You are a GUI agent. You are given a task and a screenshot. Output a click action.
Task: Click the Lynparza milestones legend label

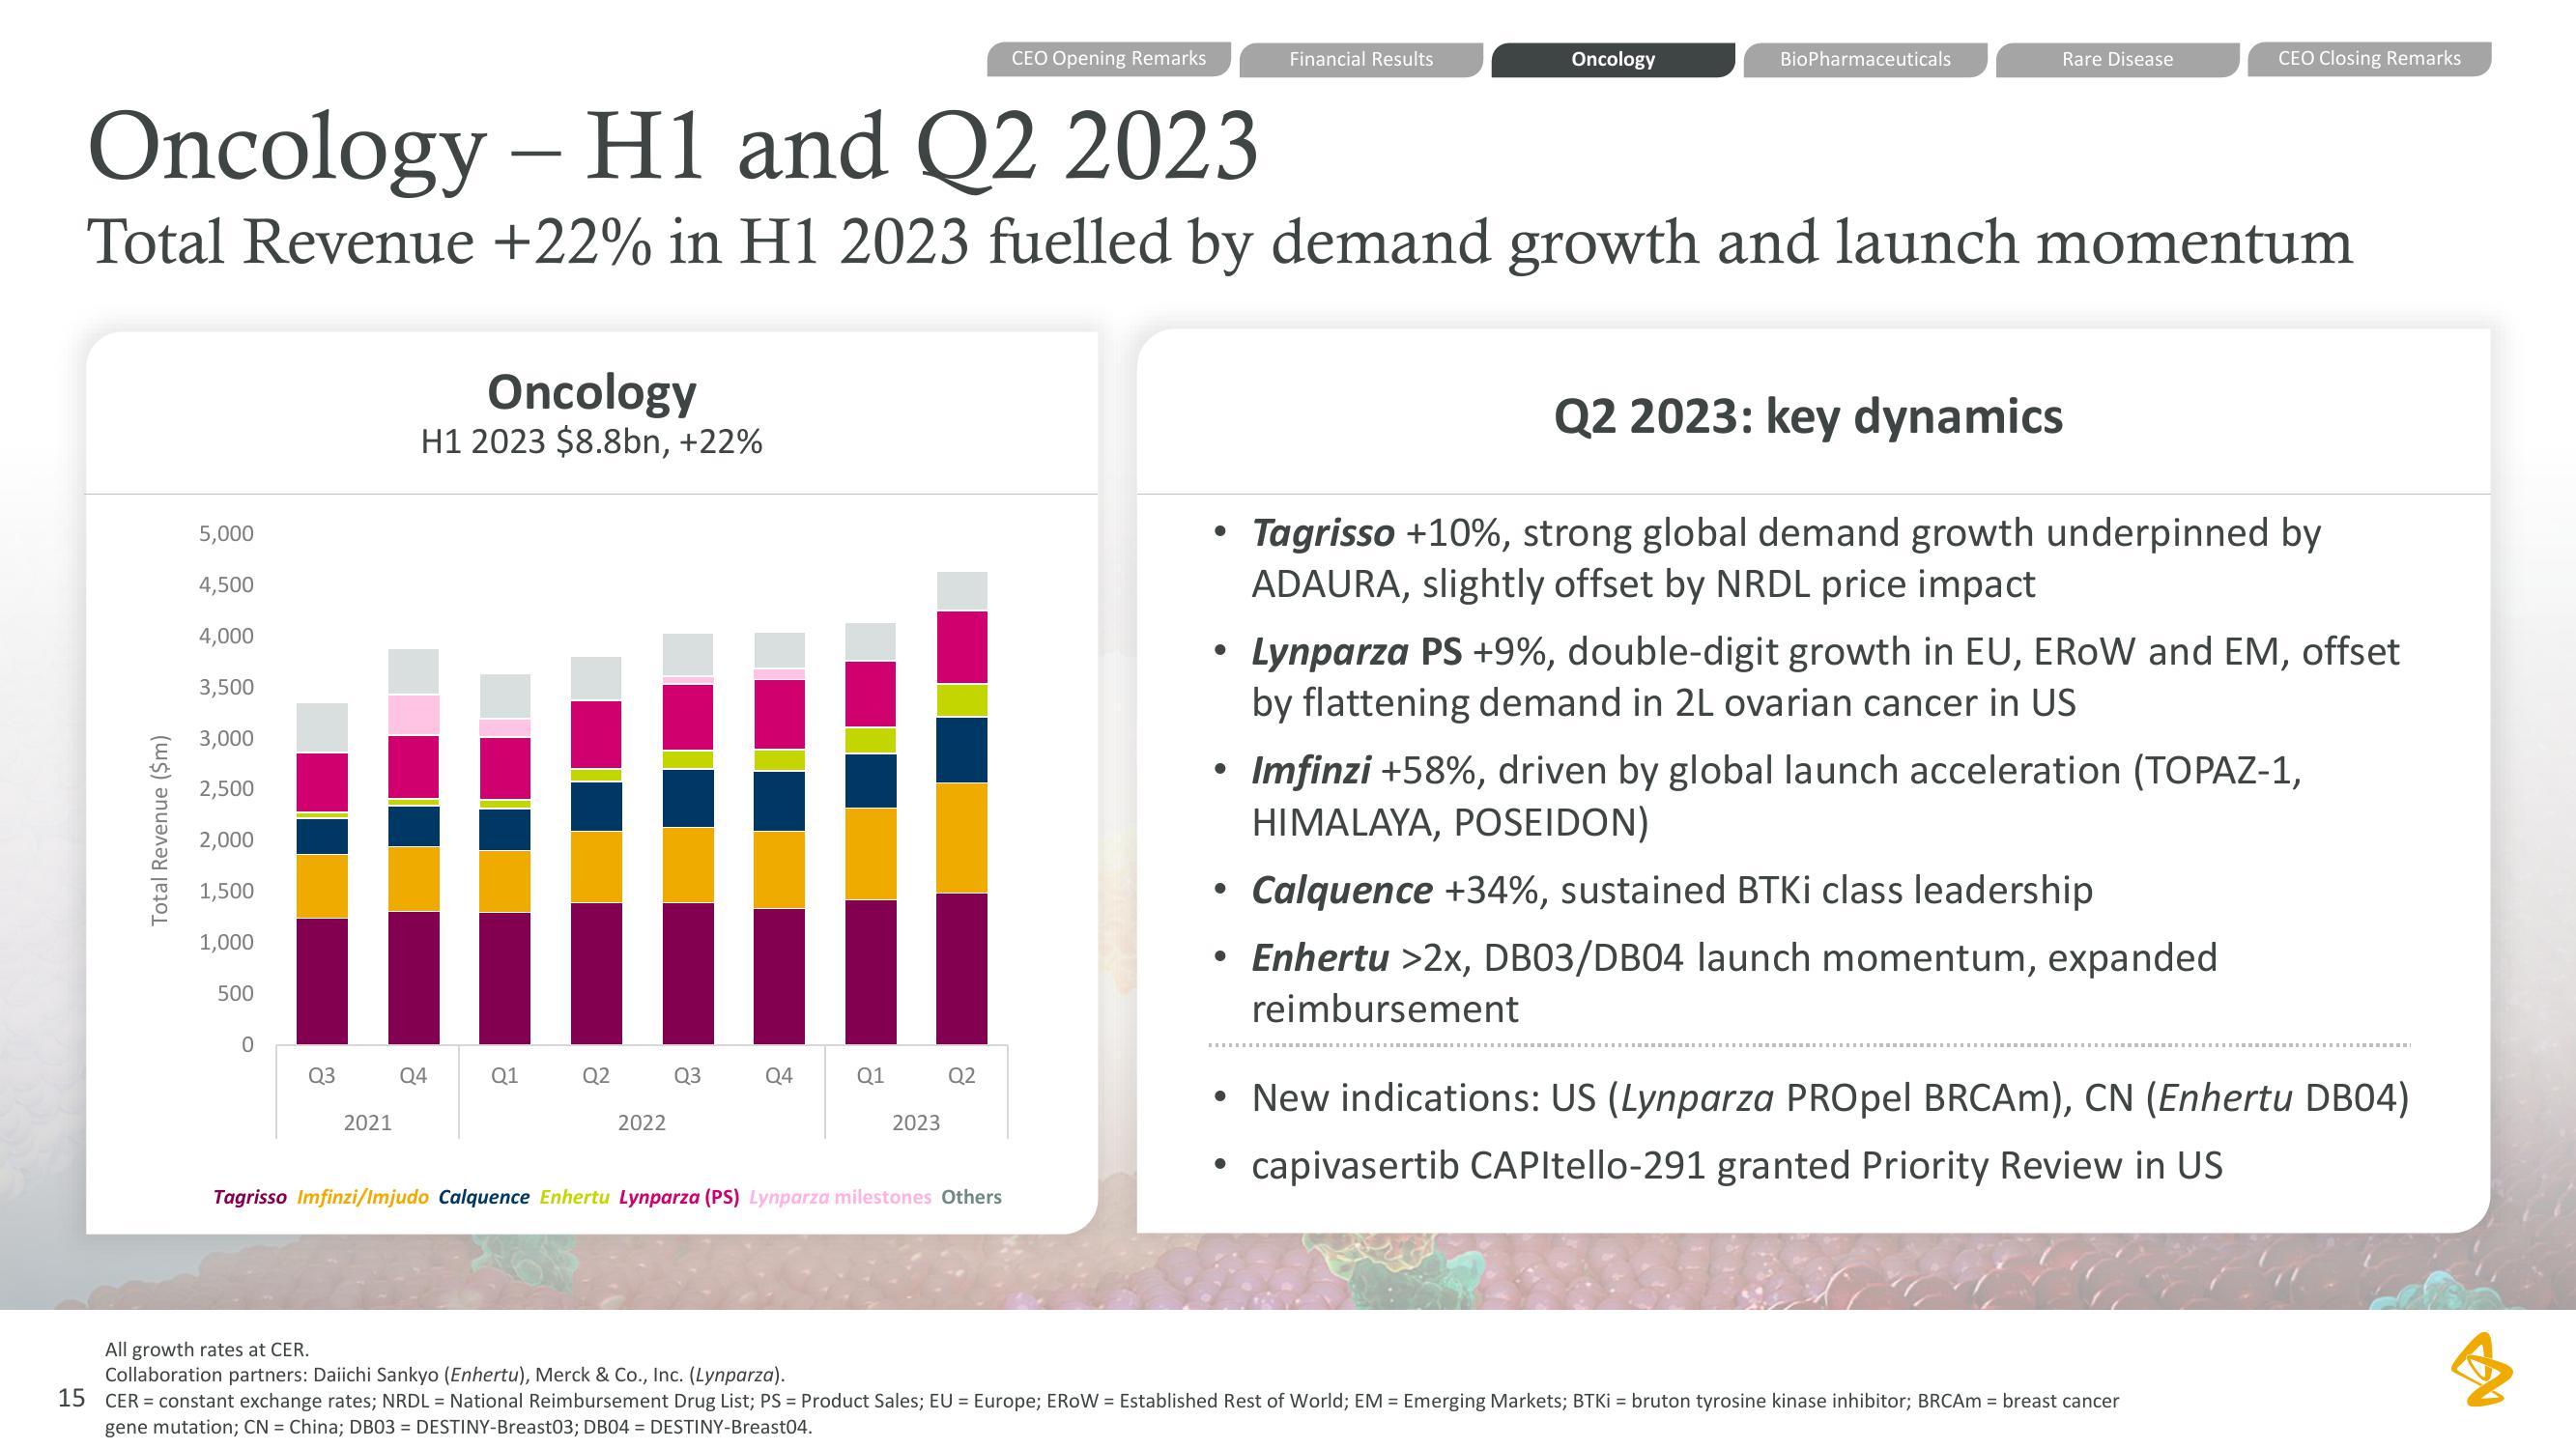(840, 1197)
